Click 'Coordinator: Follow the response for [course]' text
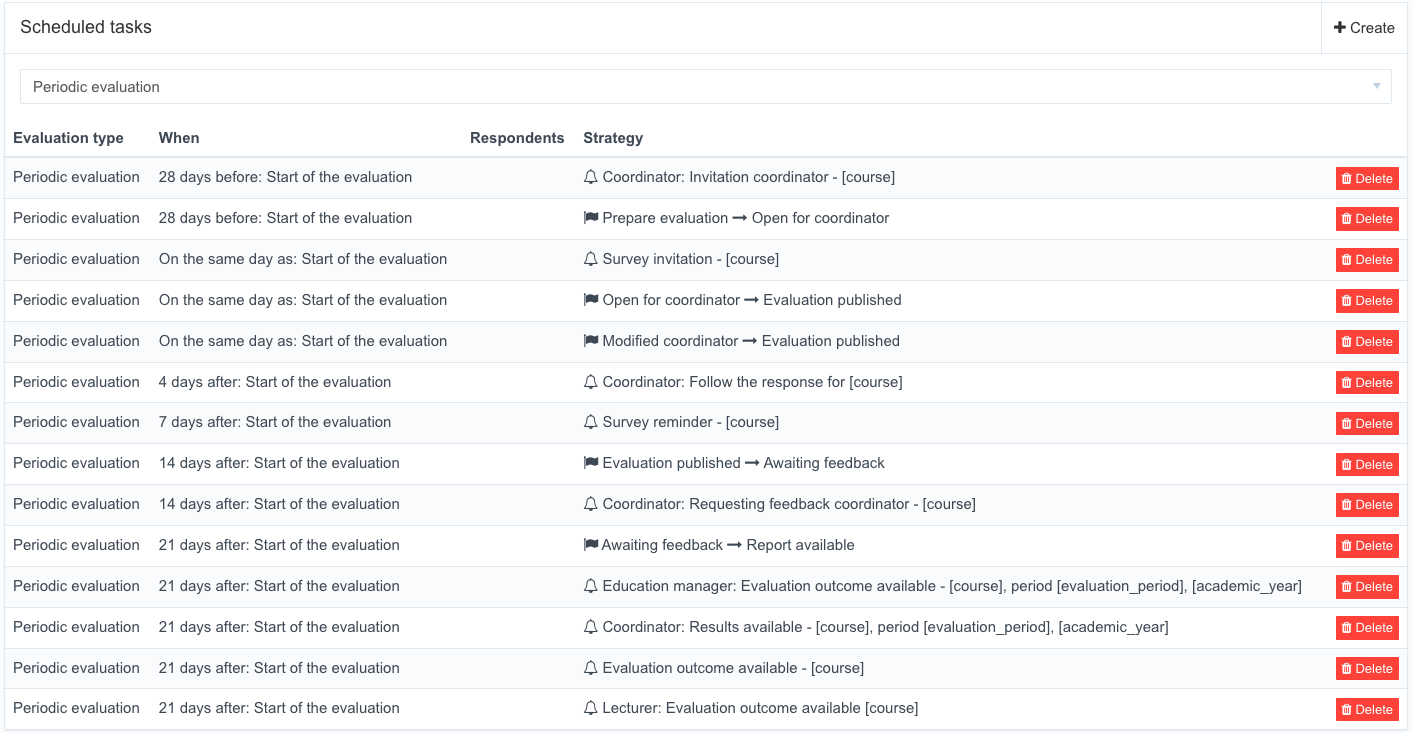Viewport: 1413px width, 733px height. [753, 382]
